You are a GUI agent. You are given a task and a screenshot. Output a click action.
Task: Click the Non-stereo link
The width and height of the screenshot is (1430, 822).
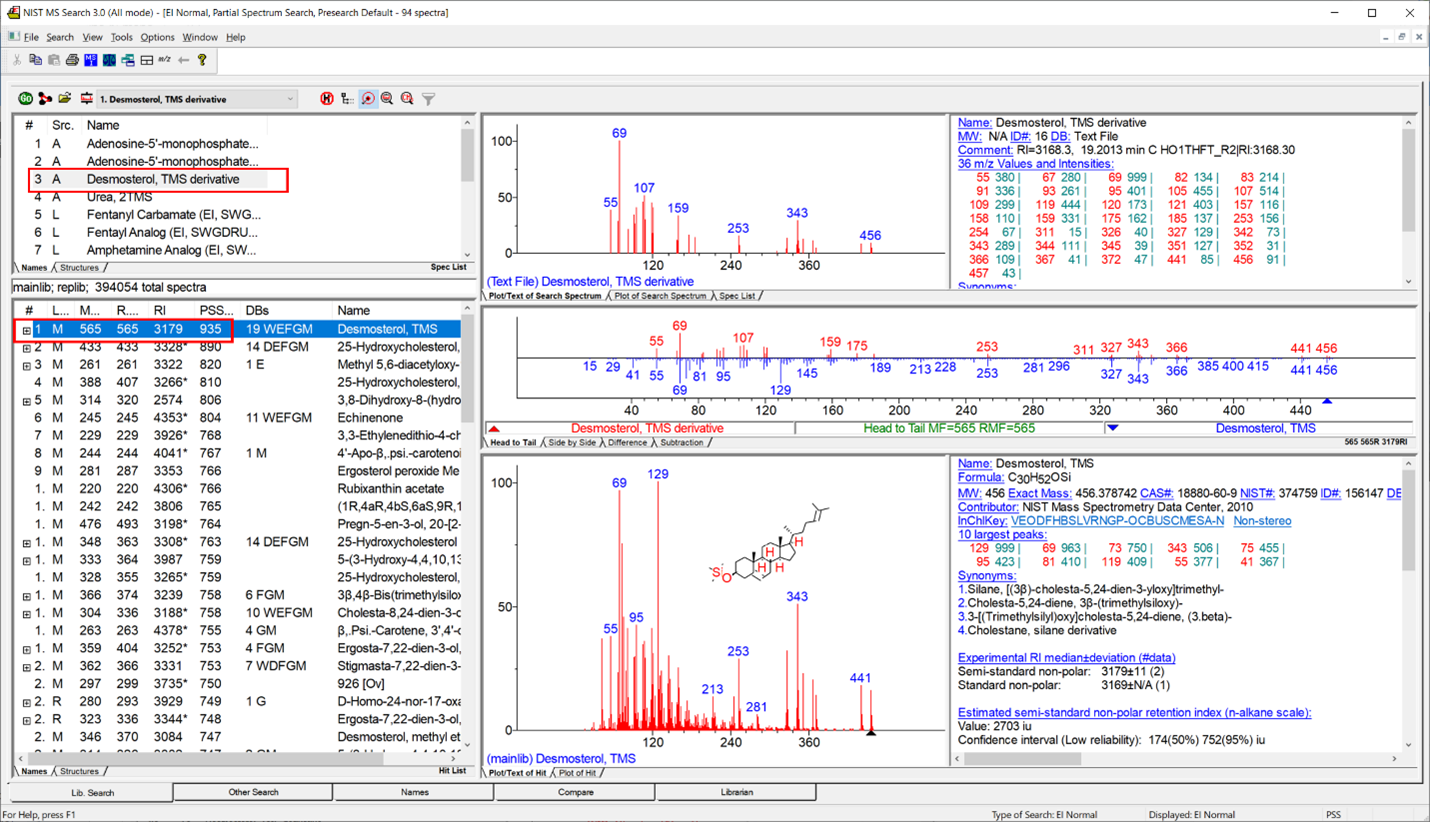(x=1262, y=521)
